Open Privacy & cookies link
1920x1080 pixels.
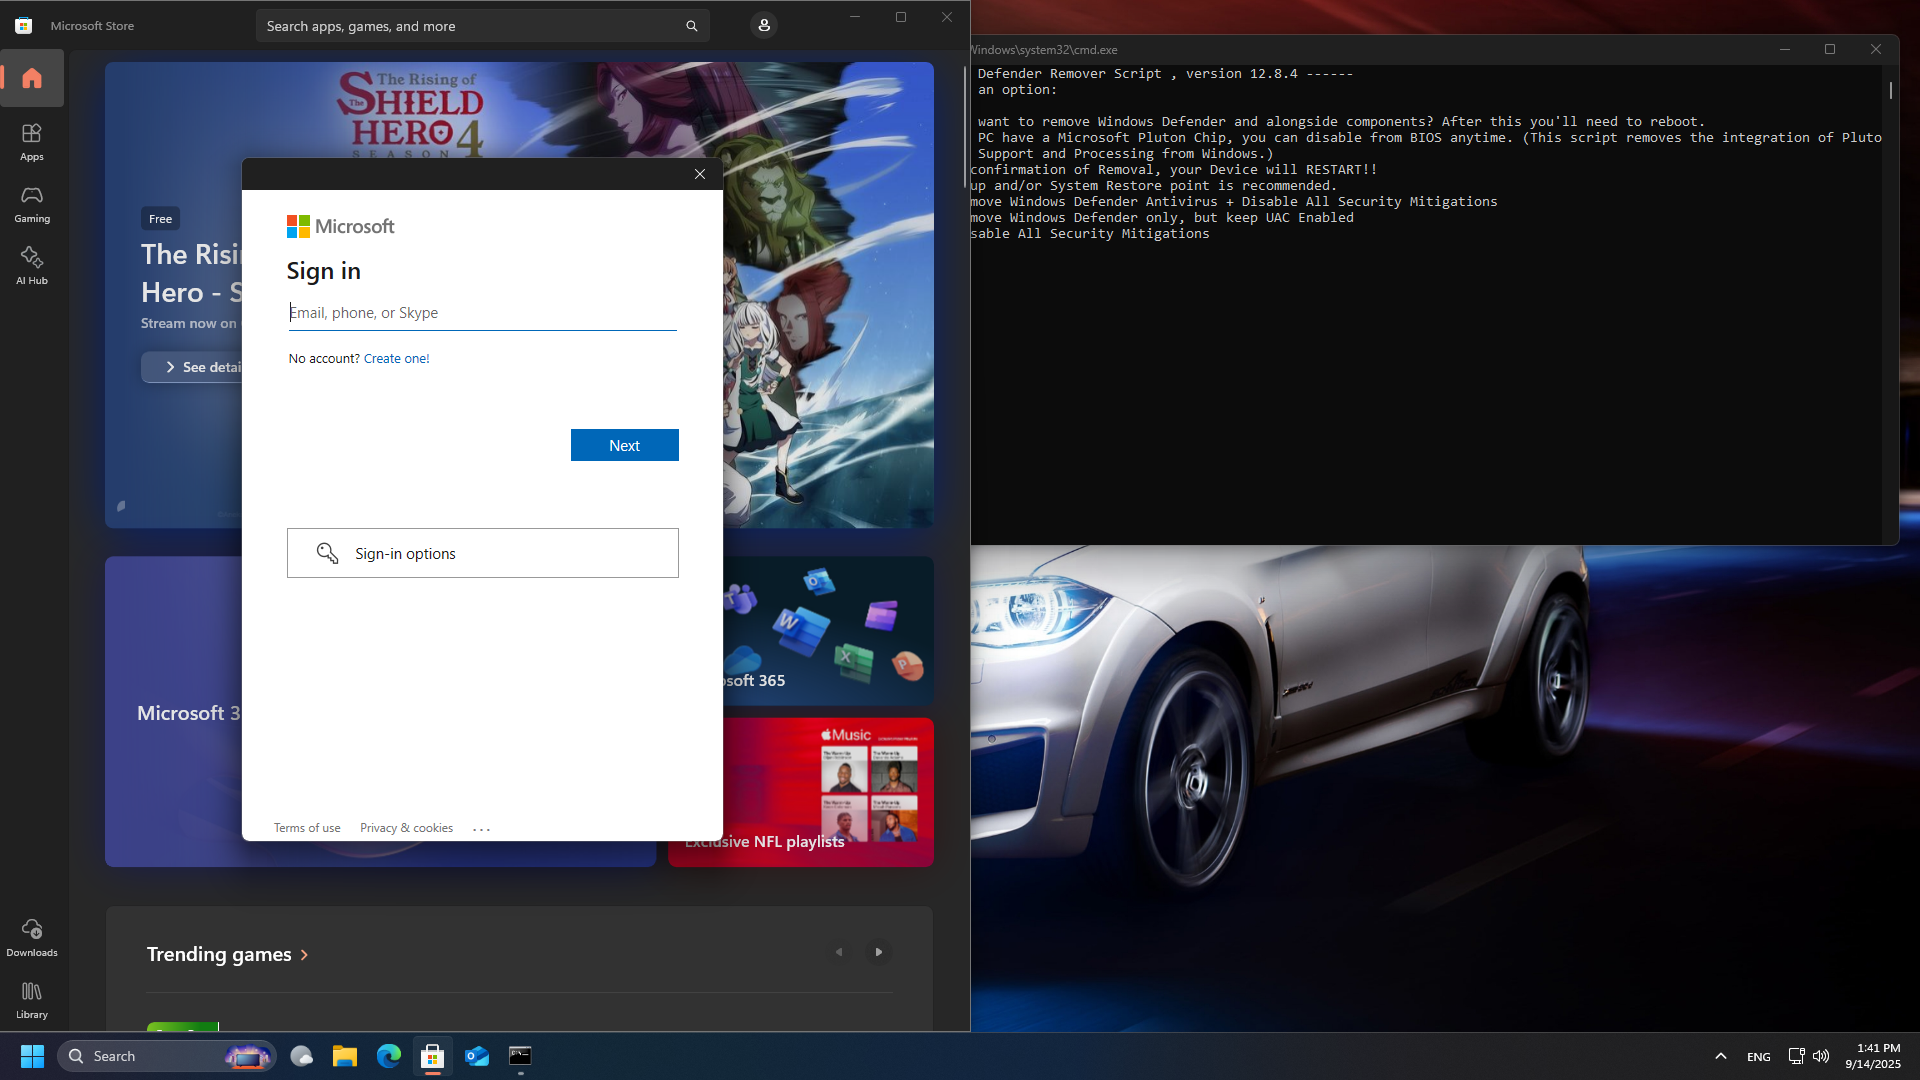(x=406, y=828)
